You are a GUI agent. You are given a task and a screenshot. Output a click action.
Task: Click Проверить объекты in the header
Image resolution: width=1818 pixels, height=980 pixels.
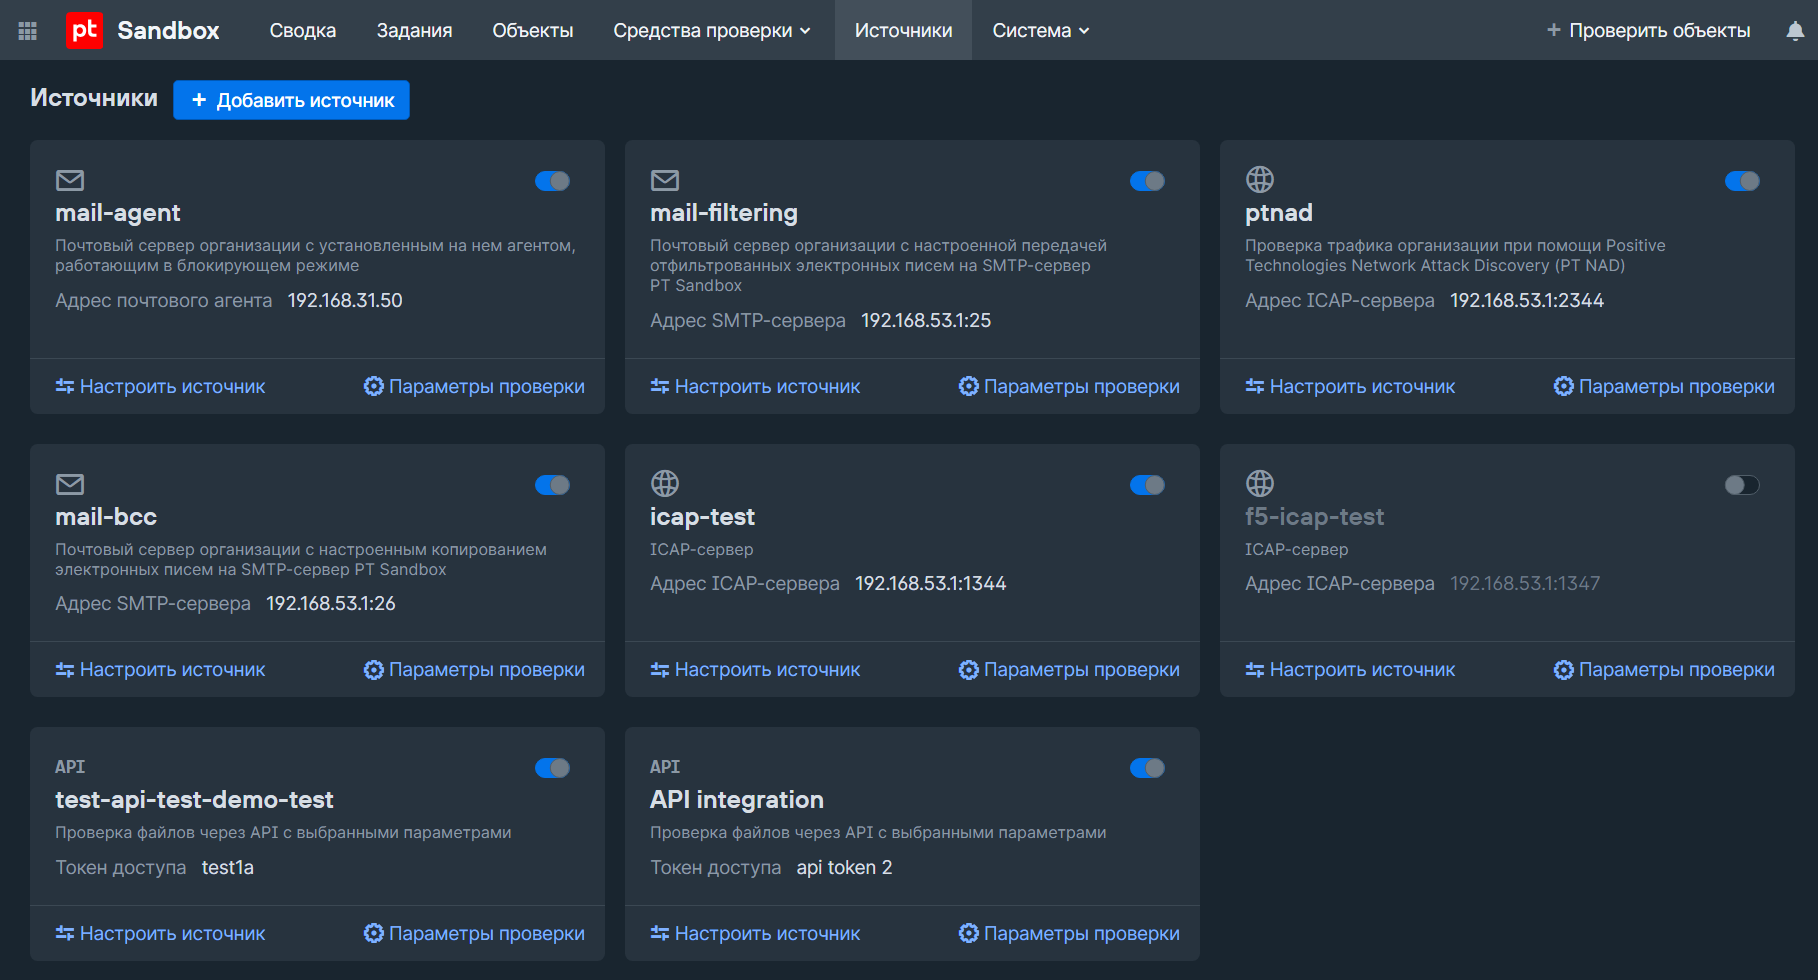(x=1648, y=31)
